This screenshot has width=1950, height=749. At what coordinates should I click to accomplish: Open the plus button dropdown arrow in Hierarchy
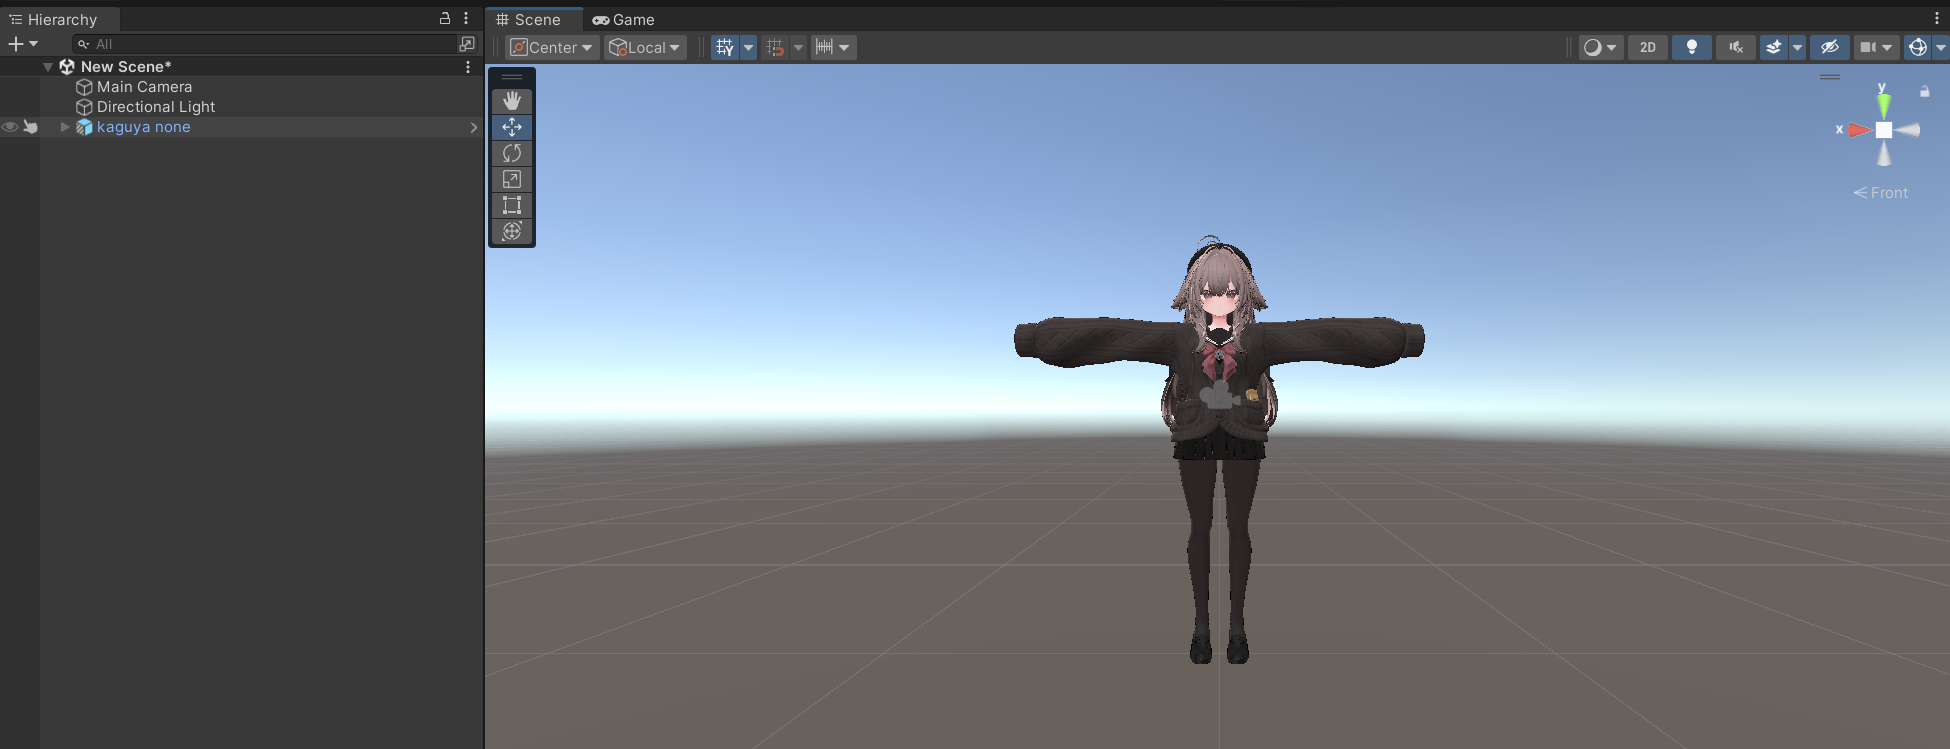point(33,44)
